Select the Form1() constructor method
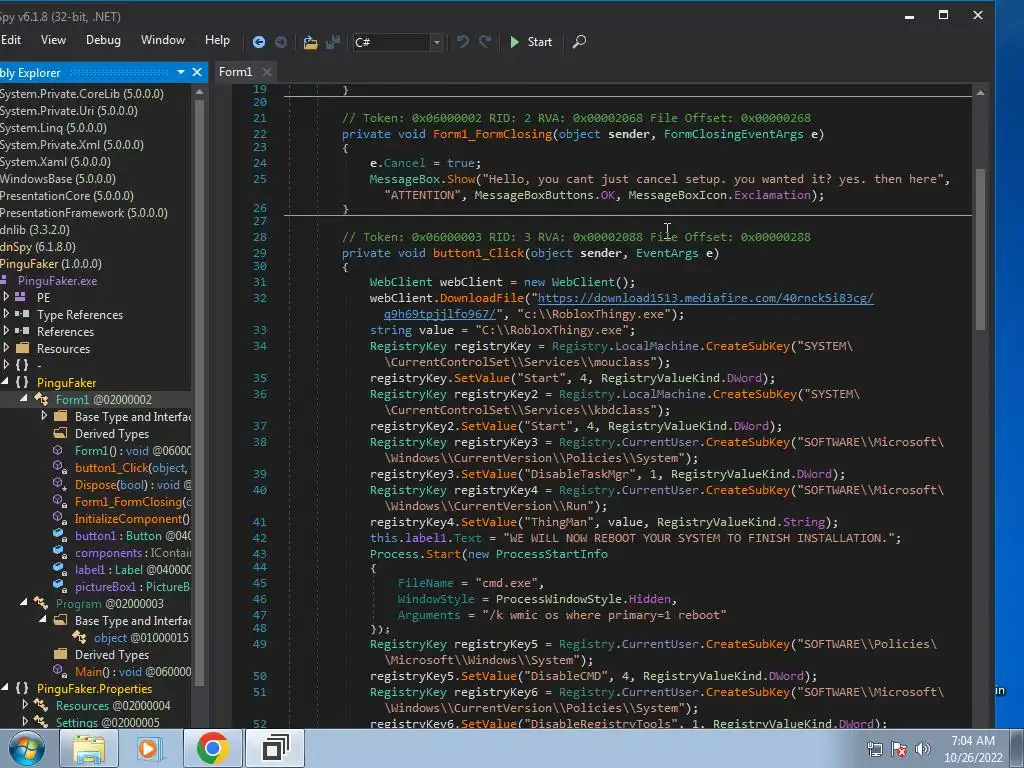This screenshot has width=1024, height=768. (x=133, y=451)
